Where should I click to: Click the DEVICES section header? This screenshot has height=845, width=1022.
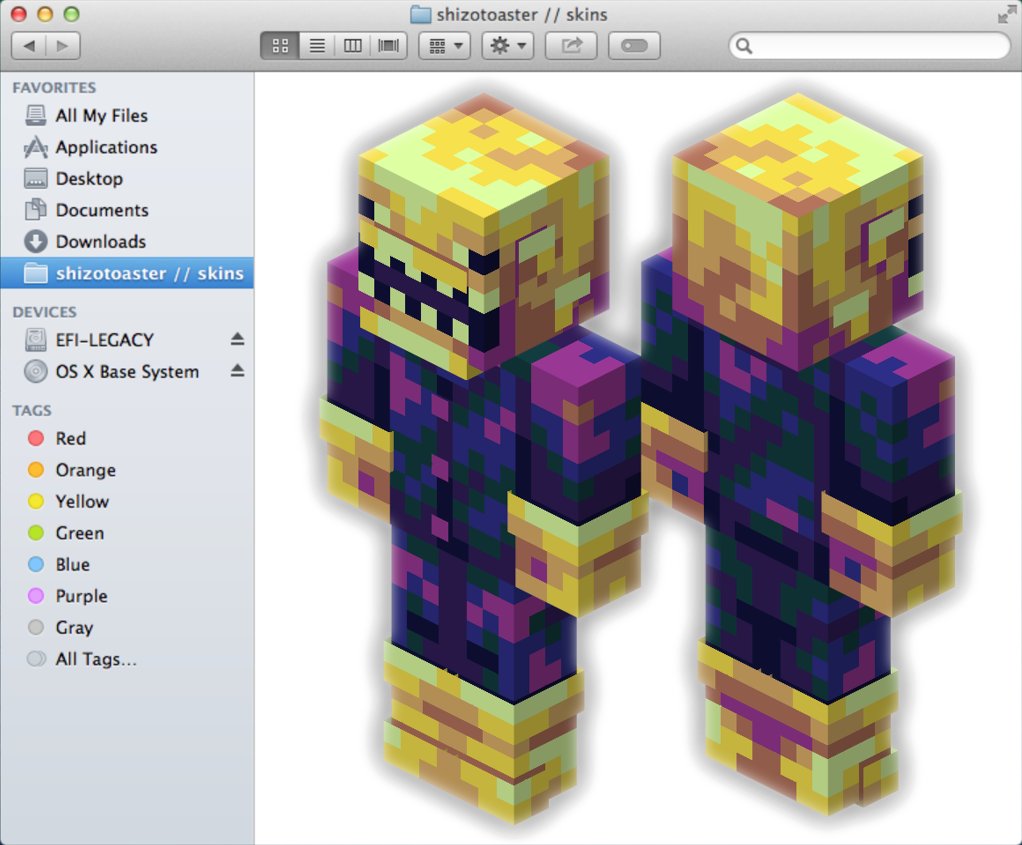[44, 312]
